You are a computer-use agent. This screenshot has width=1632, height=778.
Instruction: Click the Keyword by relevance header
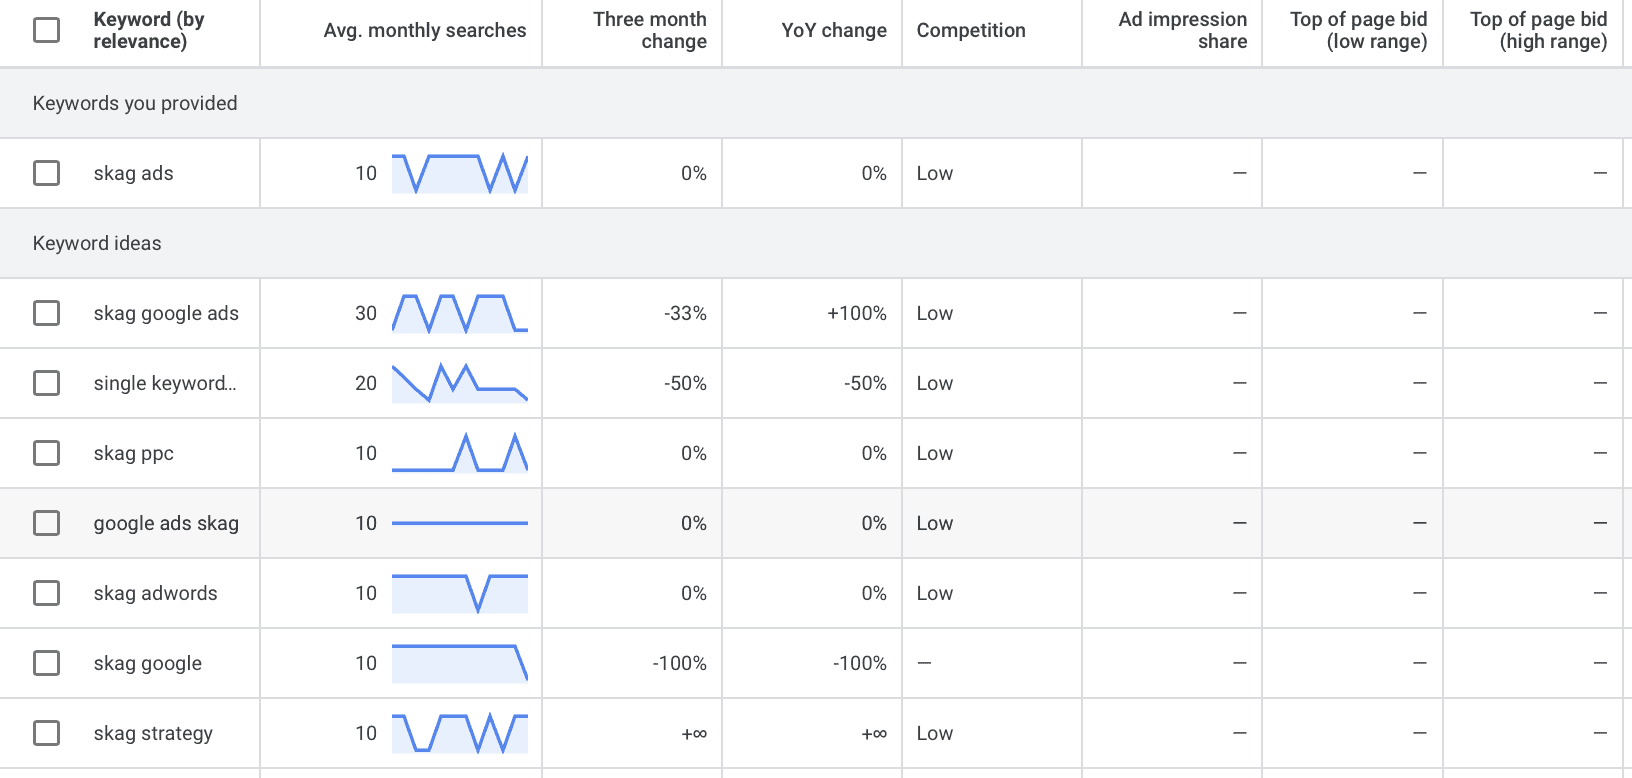pos(148,31)
